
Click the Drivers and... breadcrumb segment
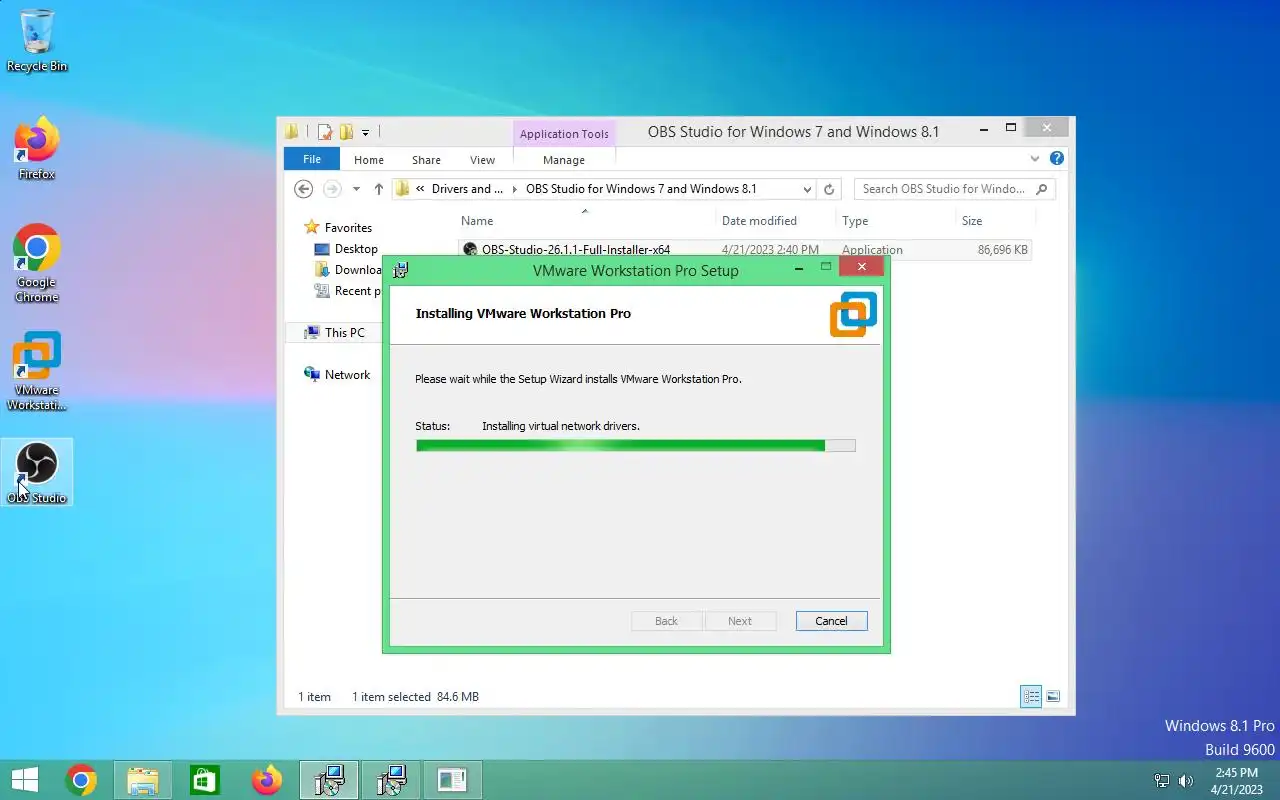pyautogui.click(x=467, y=189)
